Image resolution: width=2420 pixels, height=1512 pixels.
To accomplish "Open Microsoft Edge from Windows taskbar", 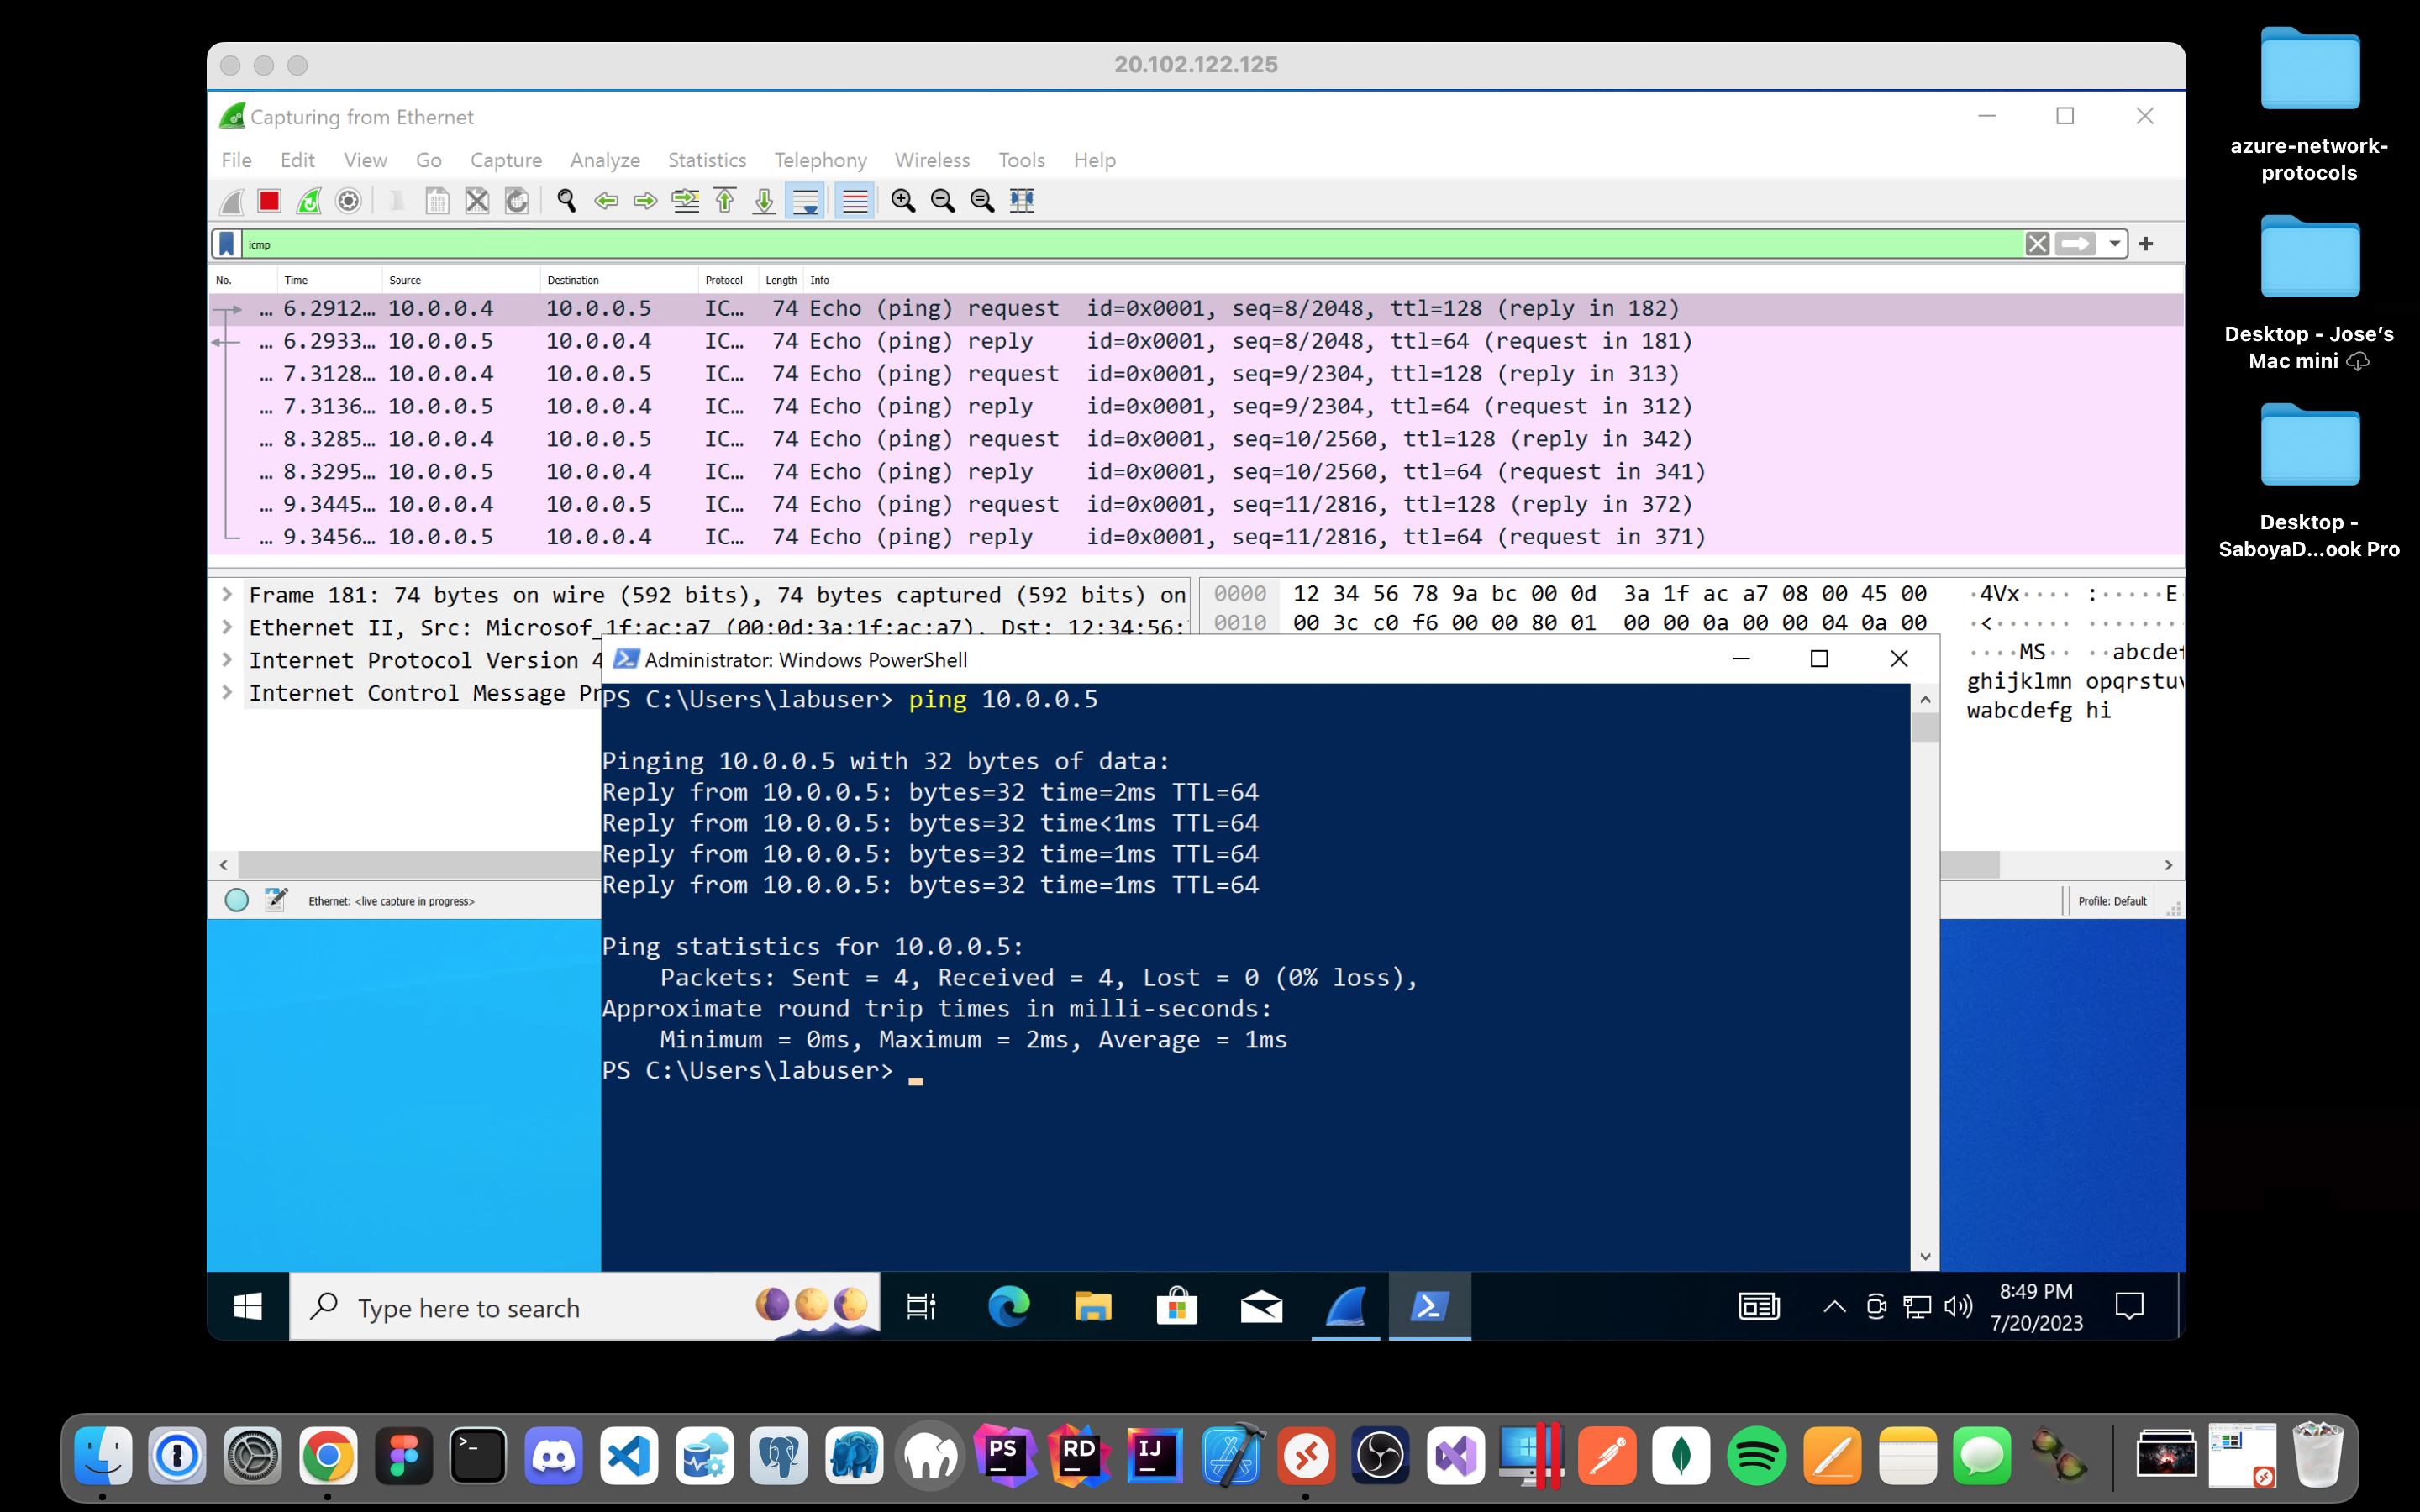I will coord(1008,1307).
